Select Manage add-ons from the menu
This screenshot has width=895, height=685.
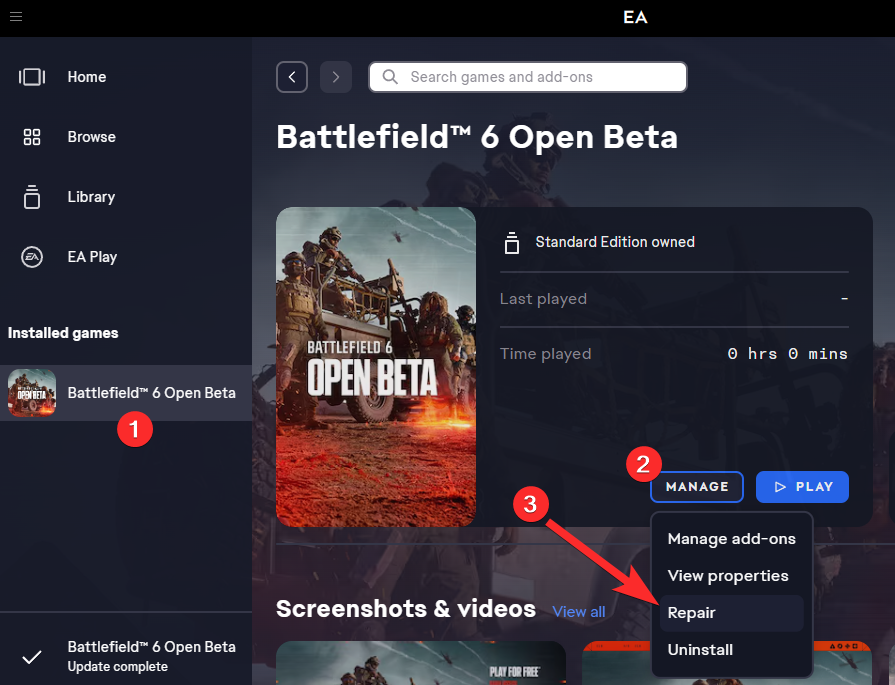pos(731,539)
